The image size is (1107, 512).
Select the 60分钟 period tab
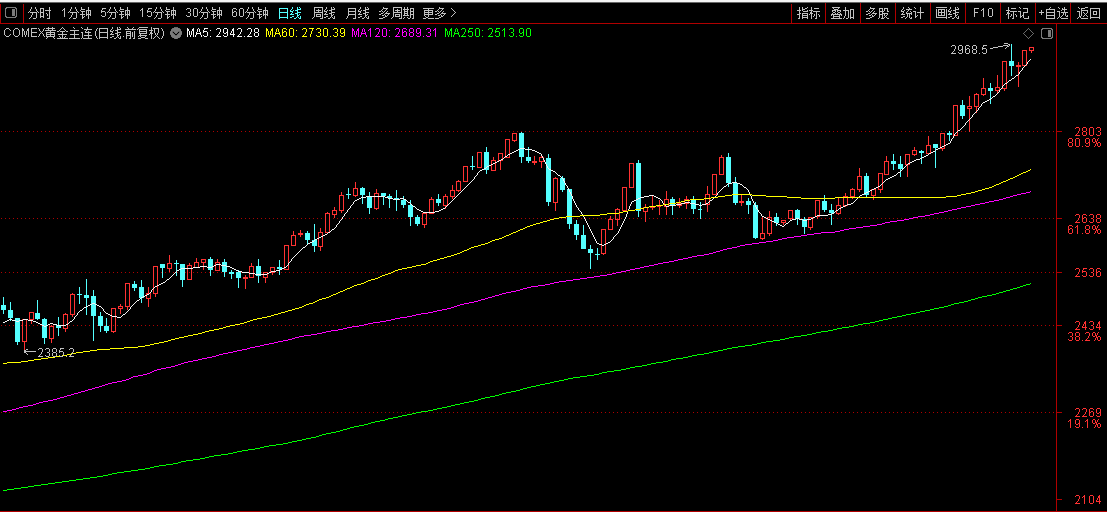click(x=250, y=13)
